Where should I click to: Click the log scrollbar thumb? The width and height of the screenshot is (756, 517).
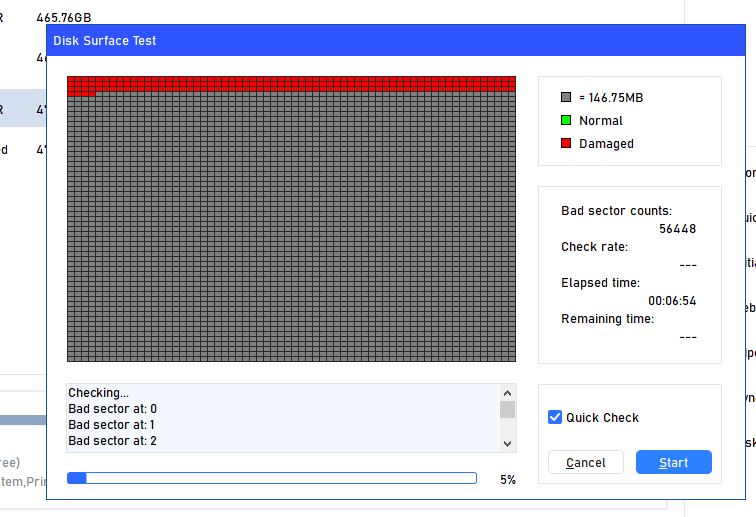click(508, 409)
